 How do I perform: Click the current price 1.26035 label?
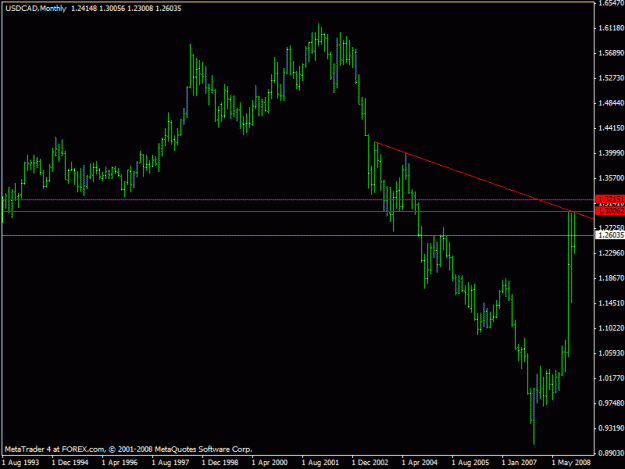[x=610, y=235]
